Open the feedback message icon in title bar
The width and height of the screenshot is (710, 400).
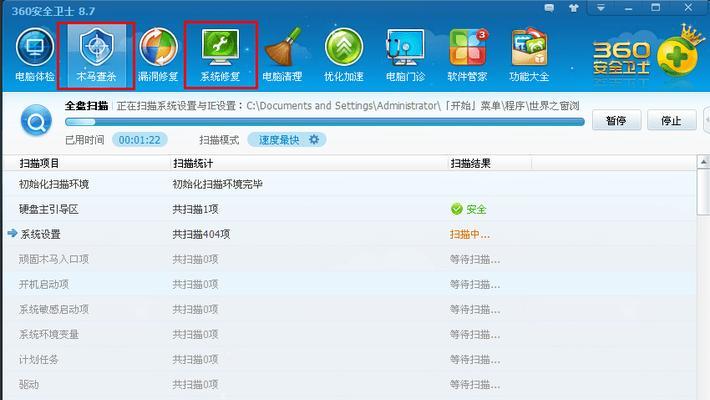pos(549,8)
